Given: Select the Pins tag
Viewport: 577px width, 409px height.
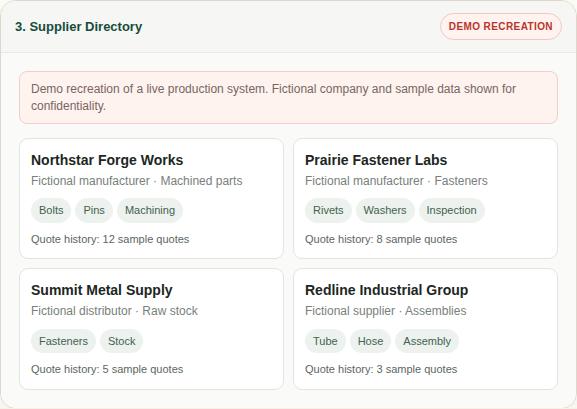Looking at the screenshot, I should click(94, 210).
